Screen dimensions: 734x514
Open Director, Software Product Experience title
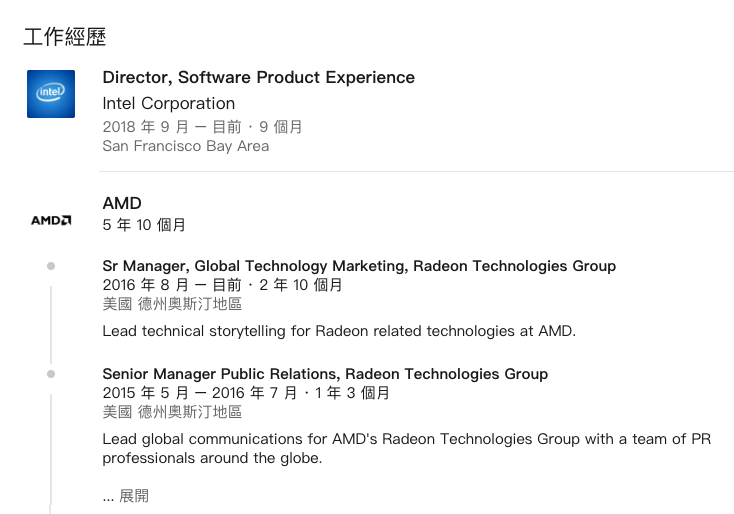tap(258, 78)
